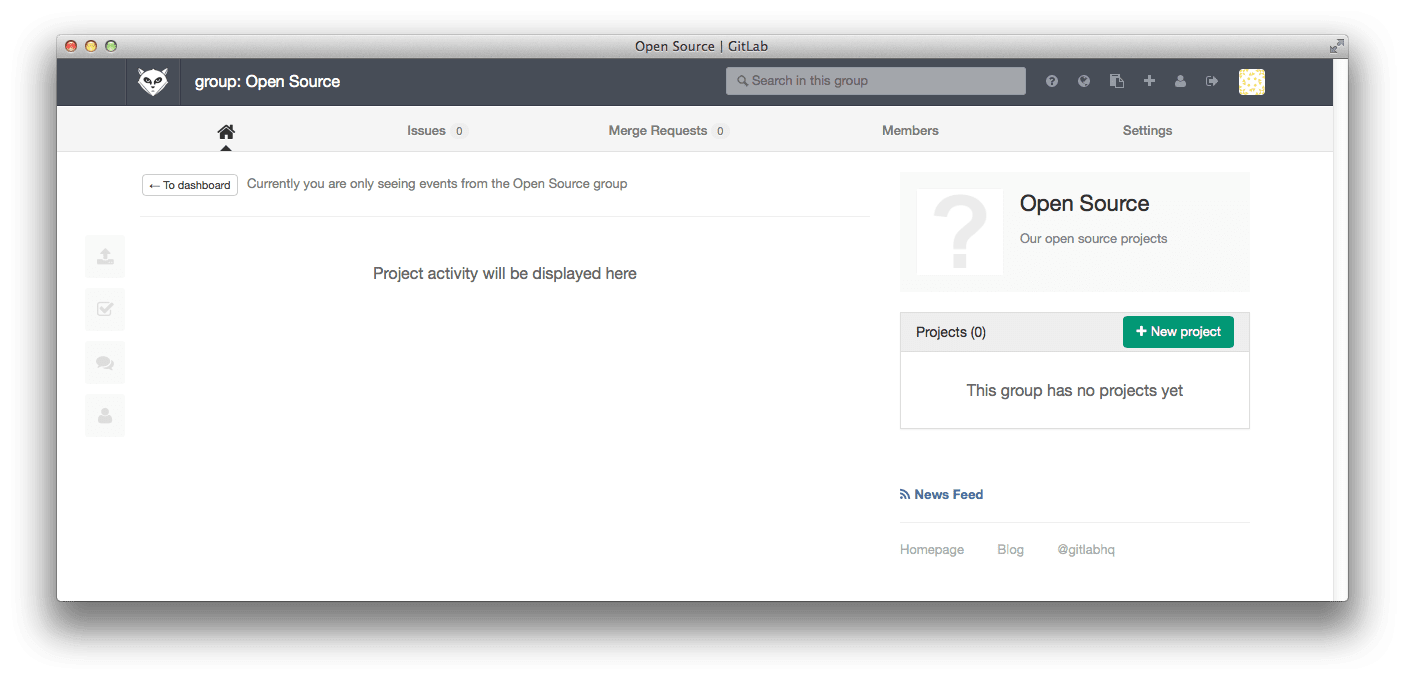The height and width of the screenshot is (680, 1405).
Task: Filter activity by push events icon
Action: pos(105,256)
